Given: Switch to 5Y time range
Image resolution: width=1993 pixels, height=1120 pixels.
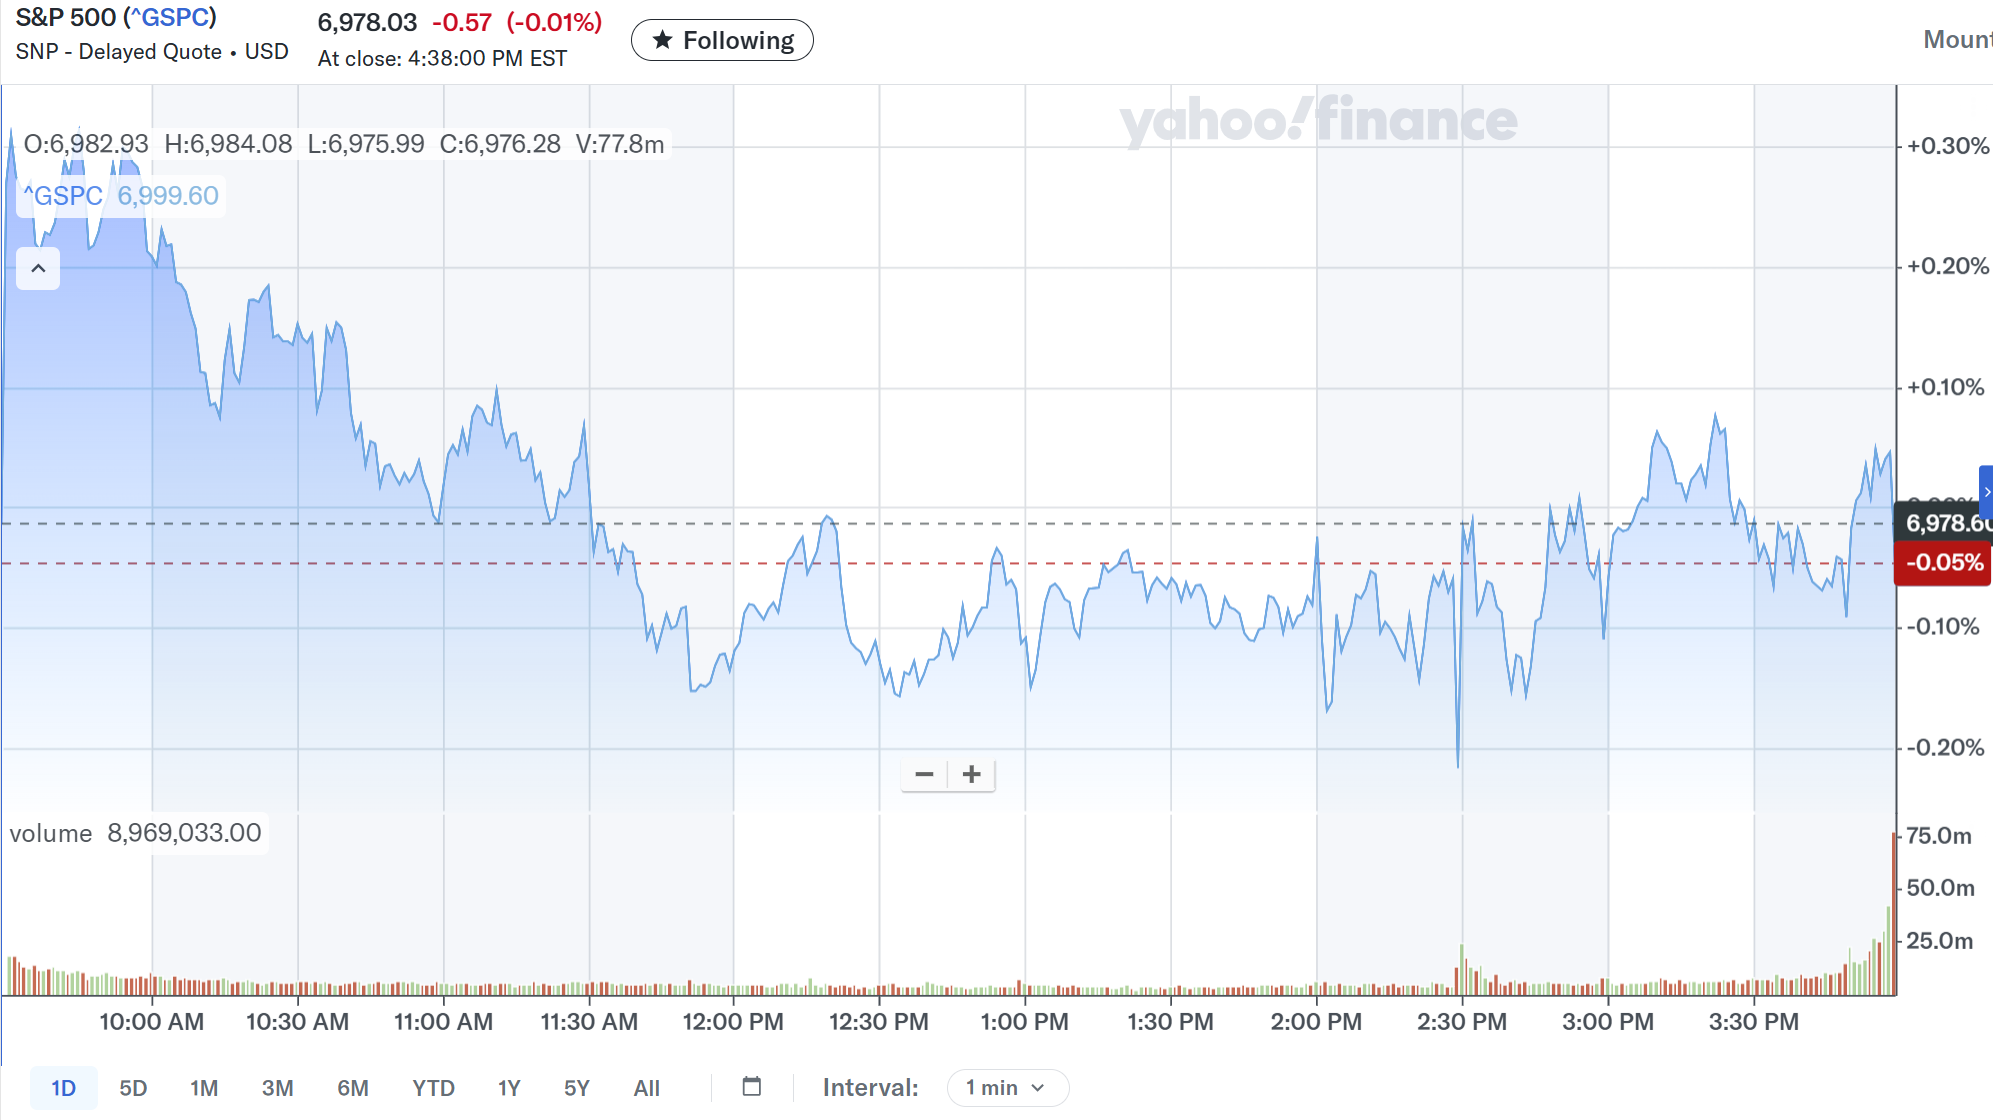Looking at the screenshot, I should [577, 1088].
